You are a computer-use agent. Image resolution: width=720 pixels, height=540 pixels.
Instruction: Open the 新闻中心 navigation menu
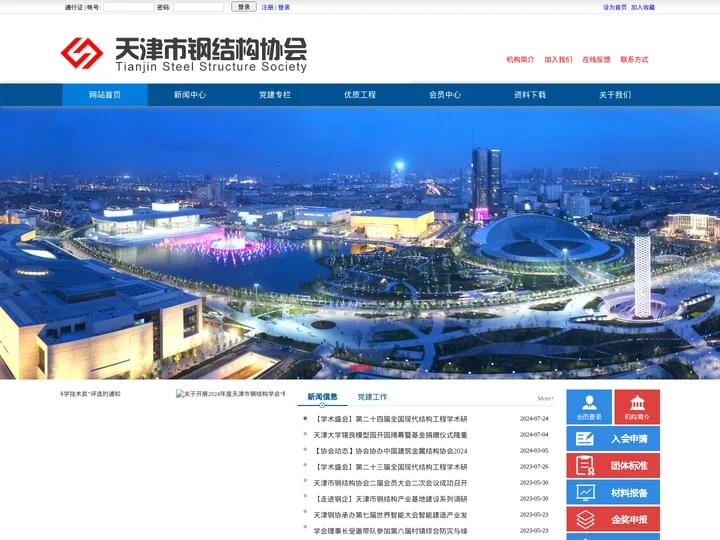click(190, 95)
